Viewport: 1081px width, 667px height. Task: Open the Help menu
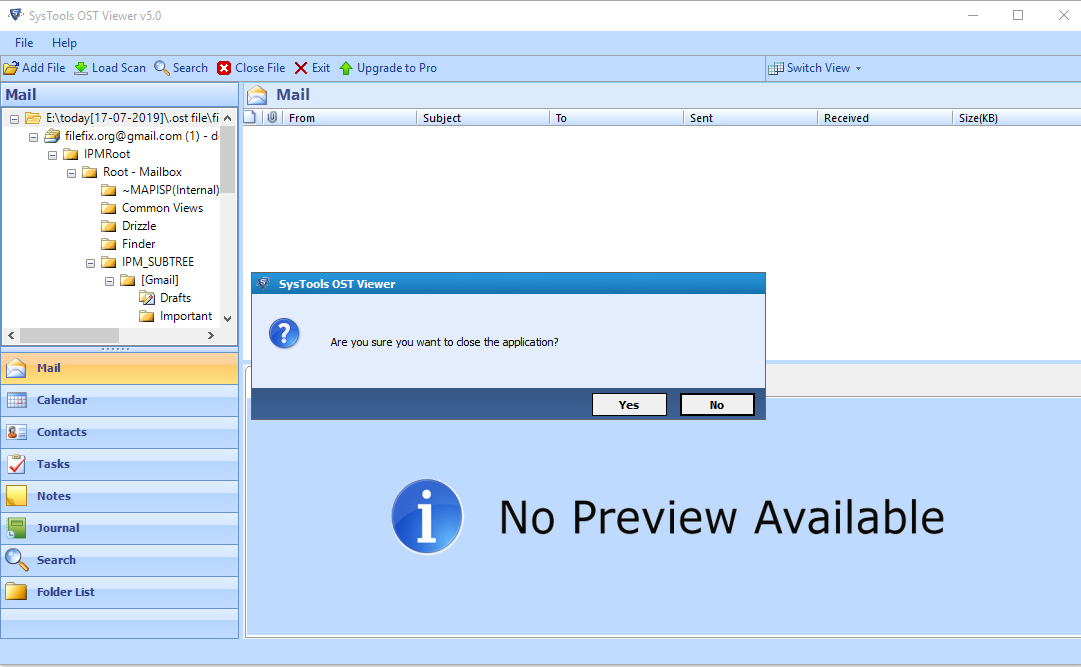[x=64, y=43]
